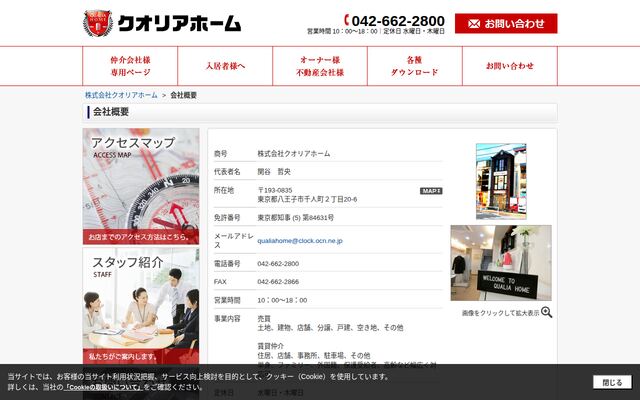640x400 pixels.
Task: Click the Qualia Home shield logo
Action: tap(98, 23)
